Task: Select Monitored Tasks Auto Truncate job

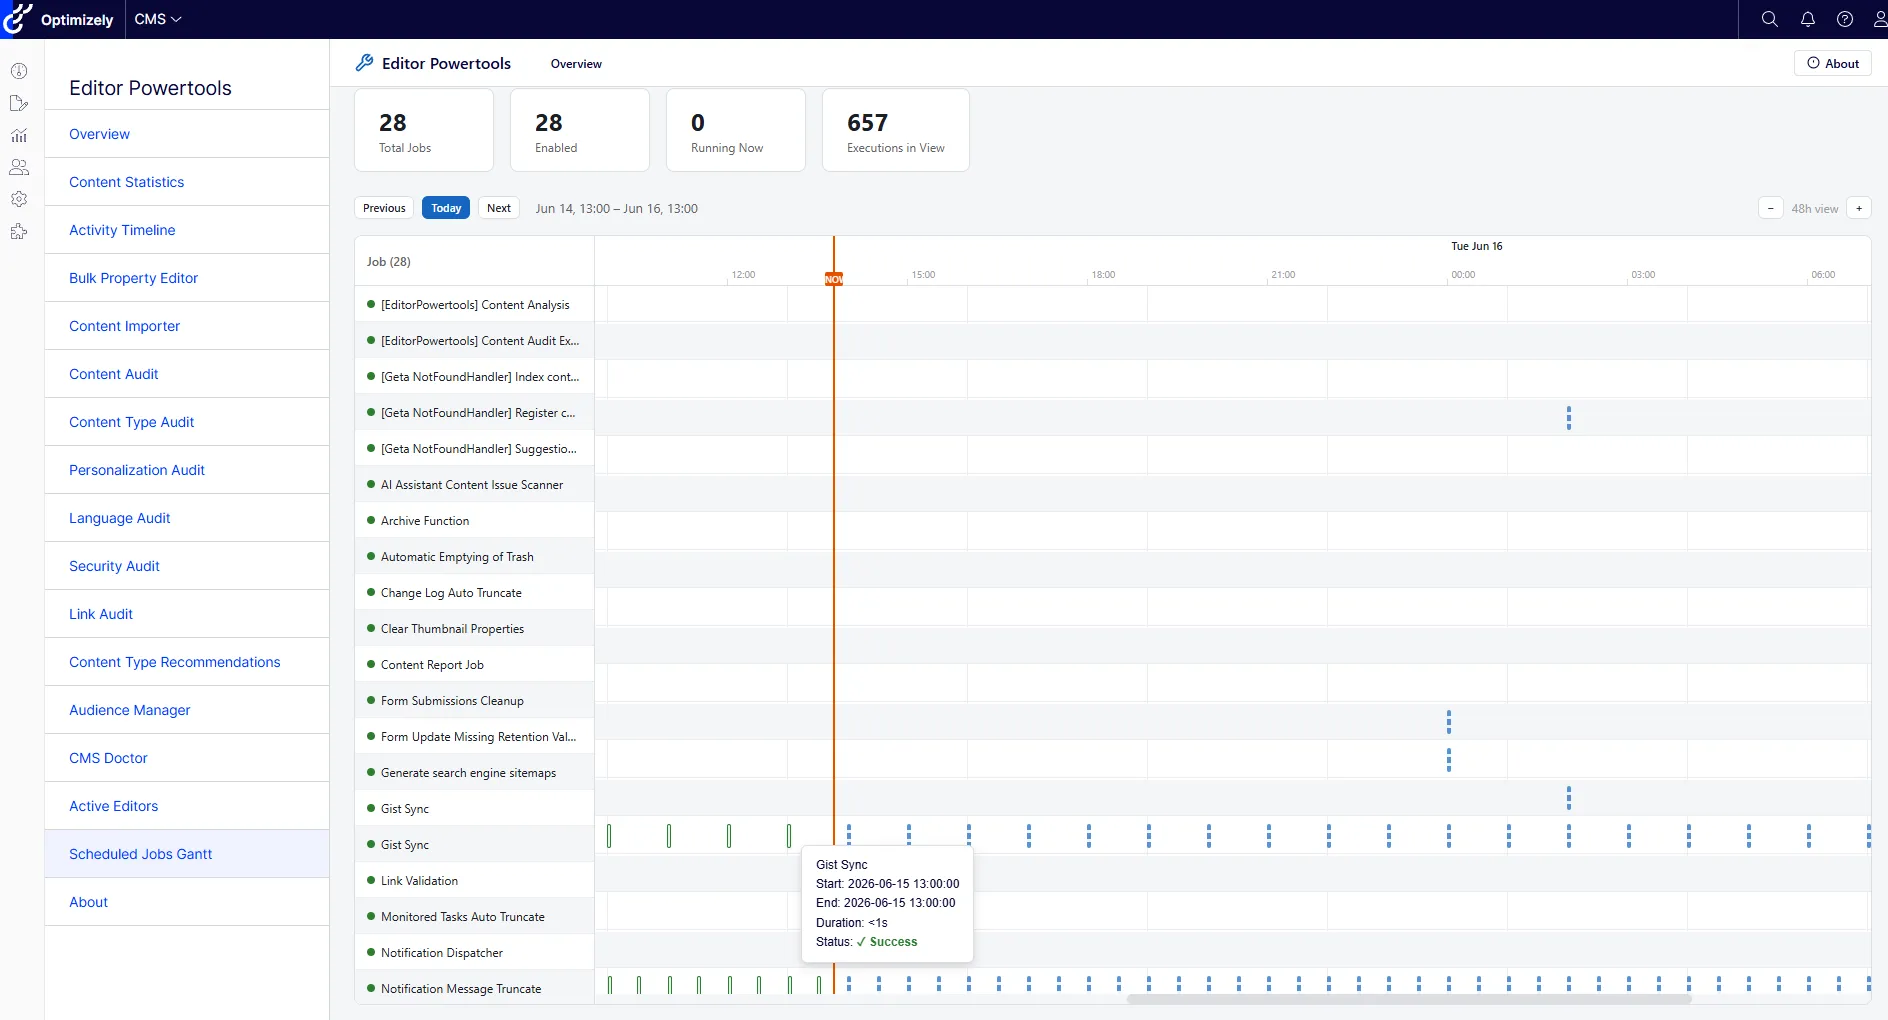Action: coord(475,917)
